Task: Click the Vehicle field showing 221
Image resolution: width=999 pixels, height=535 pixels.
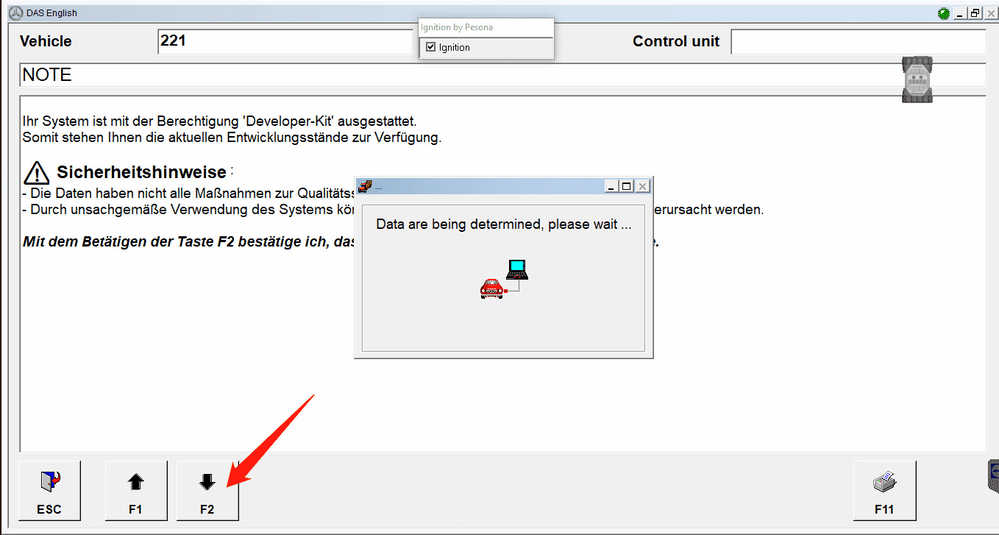Action: (x=287, y=41)
